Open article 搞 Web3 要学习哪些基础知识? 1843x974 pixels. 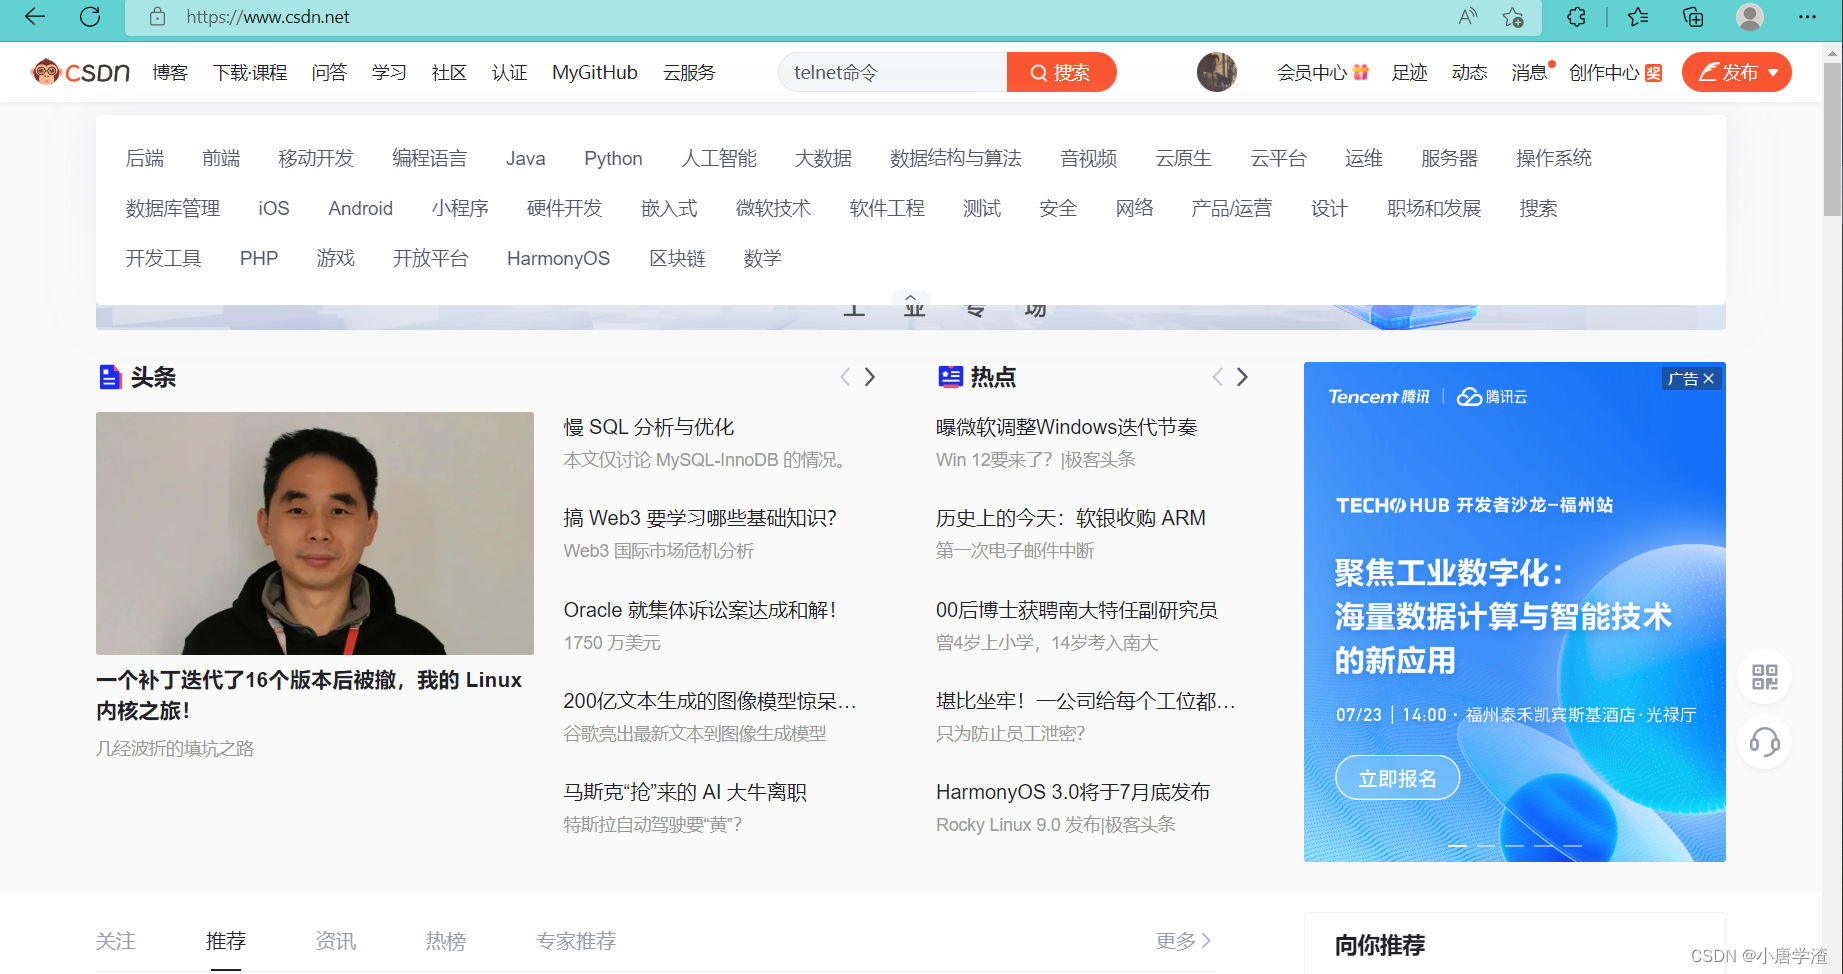(x=700, y=518)
